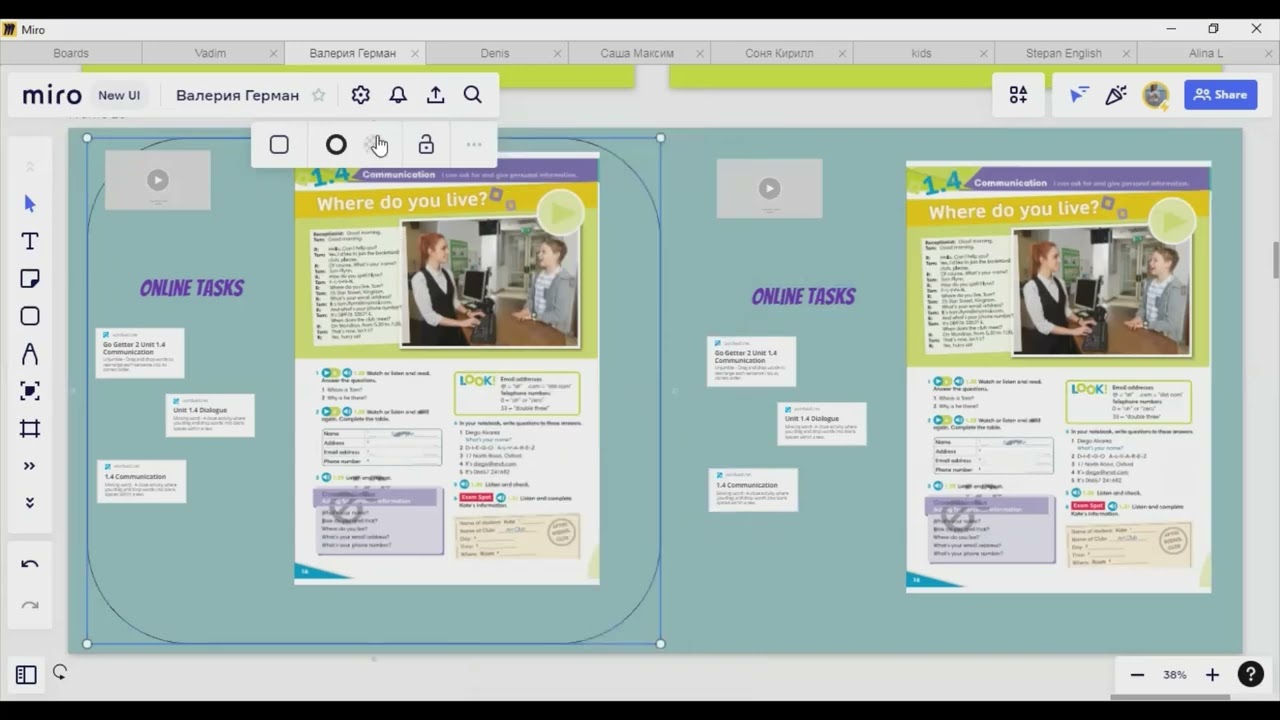Open the help question mark
The image size is (1280, 720).
coord(1251,674)
